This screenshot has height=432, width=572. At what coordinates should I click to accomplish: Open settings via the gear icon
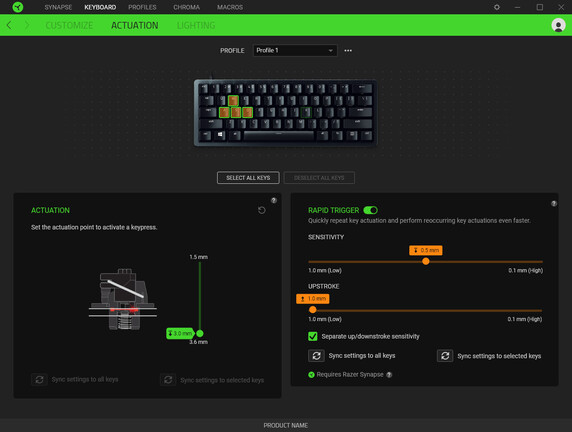(496, 7)
